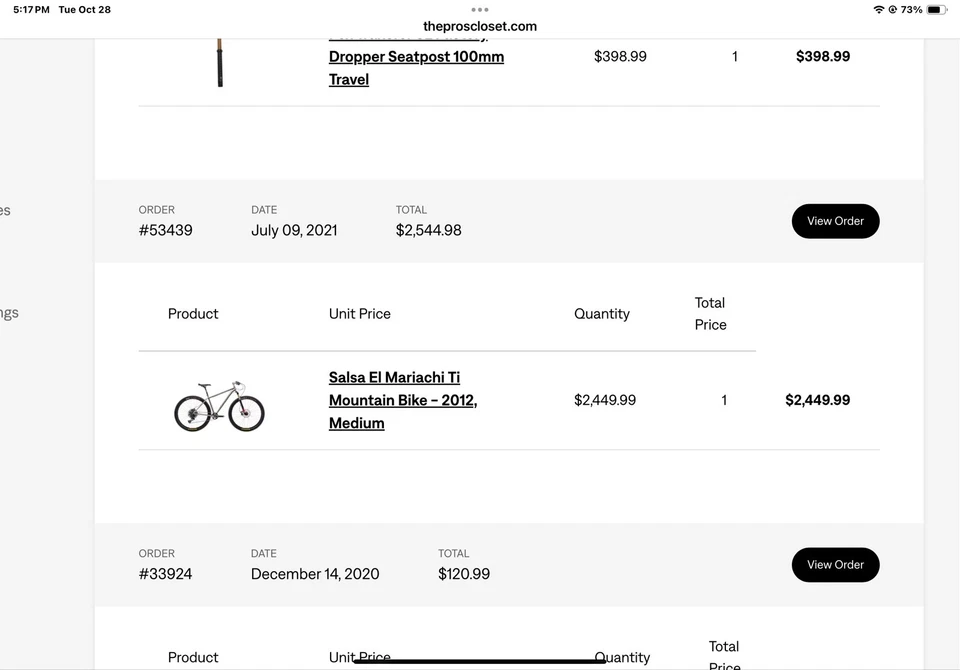Screen dimensions: 960x670
Task: Tap the orientation lock status icon
Action: point(892,10)
